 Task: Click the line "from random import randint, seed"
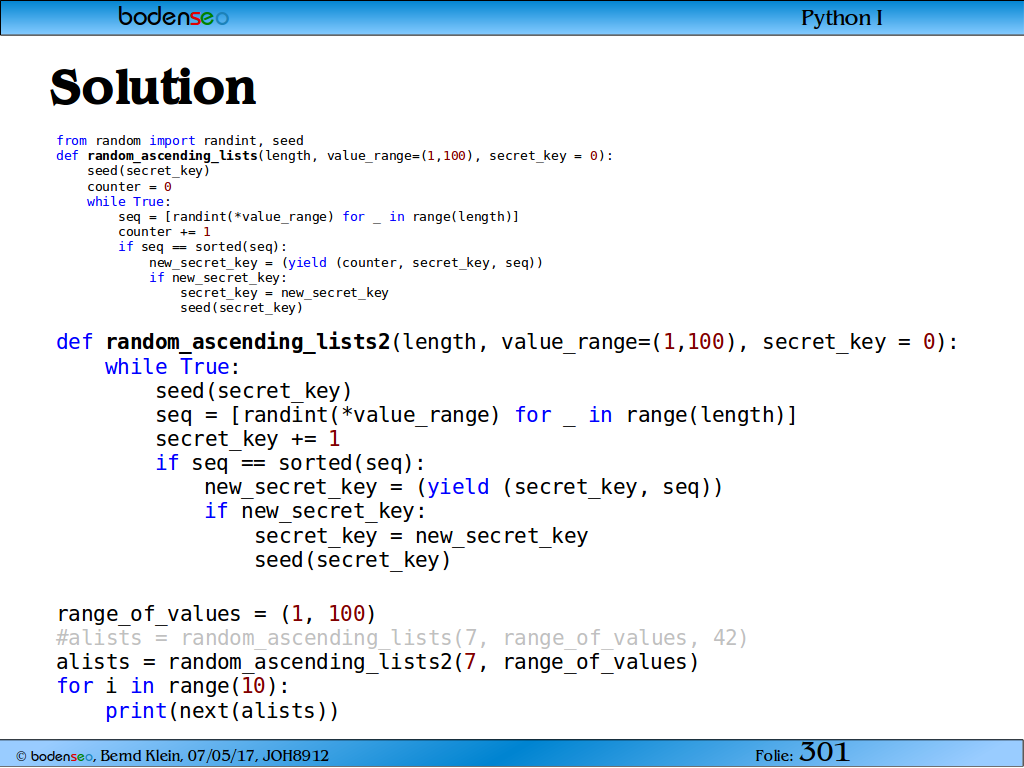pos(180,140)
